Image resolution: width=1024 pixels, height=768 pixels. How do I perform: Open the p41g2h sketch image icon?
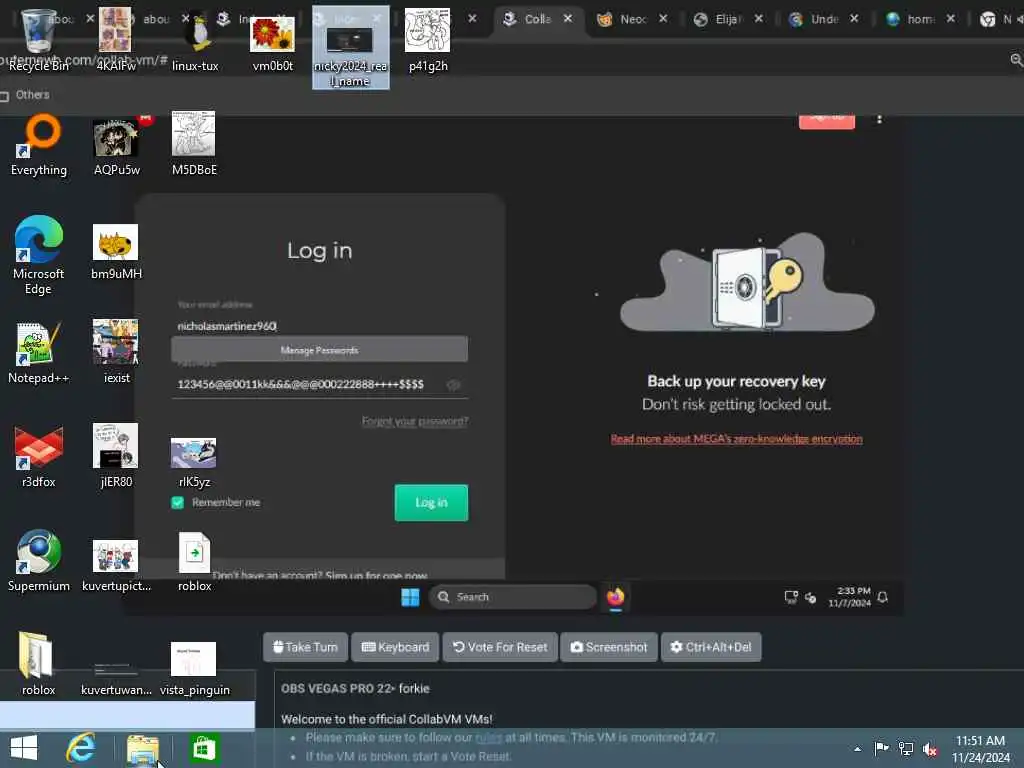pos(428,39)
